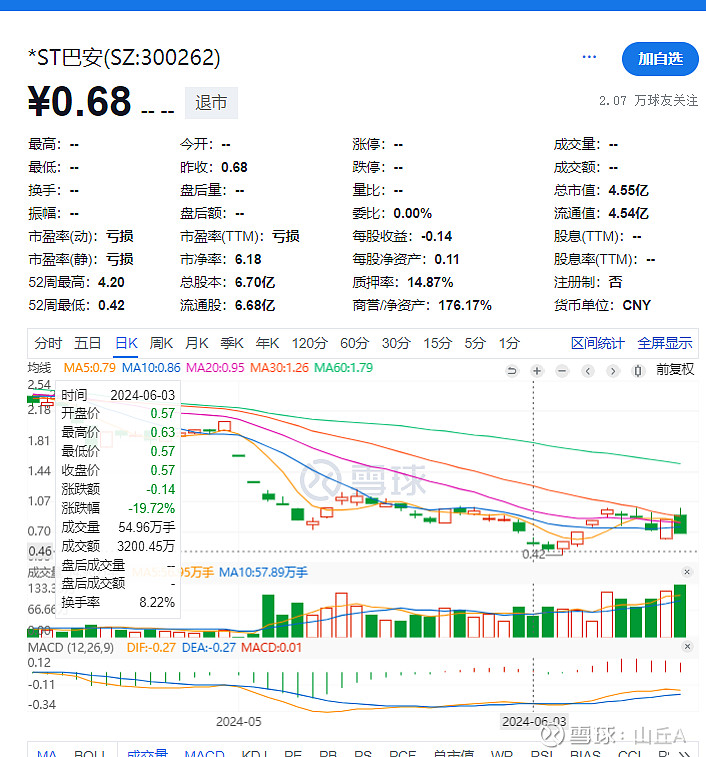Select the 季K quarterly candlestick tab

tap(232, 343)
